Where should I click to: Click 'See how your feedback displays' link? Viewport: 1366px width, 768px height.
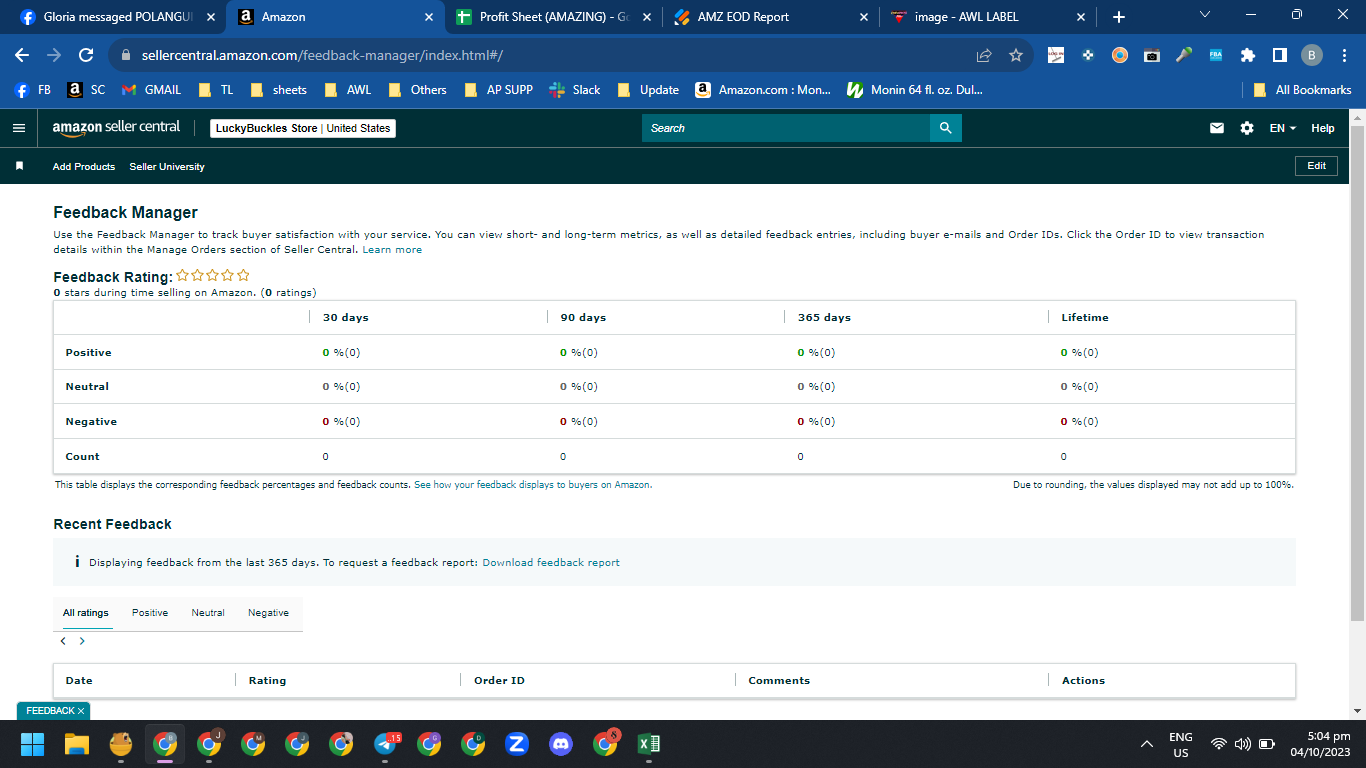coord(533,485)
